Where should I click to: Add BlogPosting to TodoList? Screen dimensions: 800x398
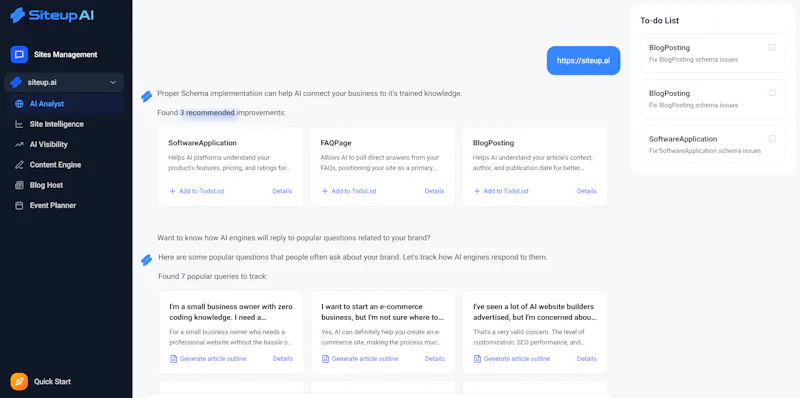point(501,191)
